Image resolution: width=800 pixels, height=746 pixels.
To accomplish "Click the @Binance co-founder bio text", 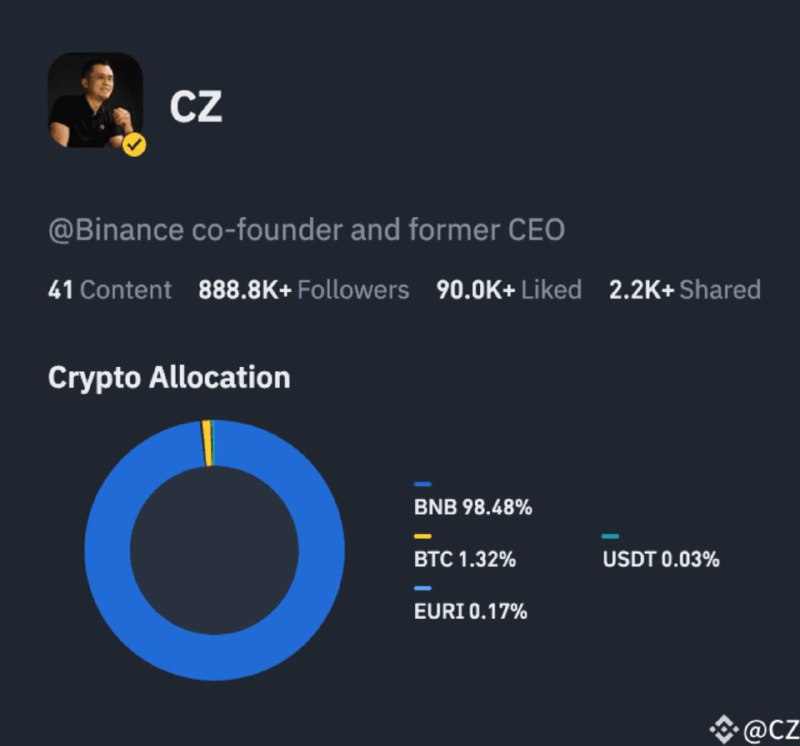I will 306,230.
